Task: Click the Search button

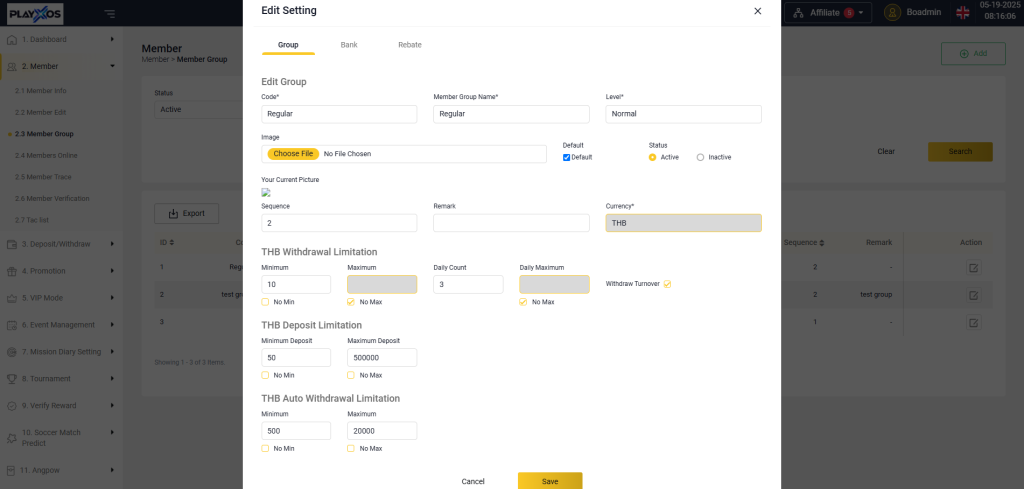Action: [960, 151]
